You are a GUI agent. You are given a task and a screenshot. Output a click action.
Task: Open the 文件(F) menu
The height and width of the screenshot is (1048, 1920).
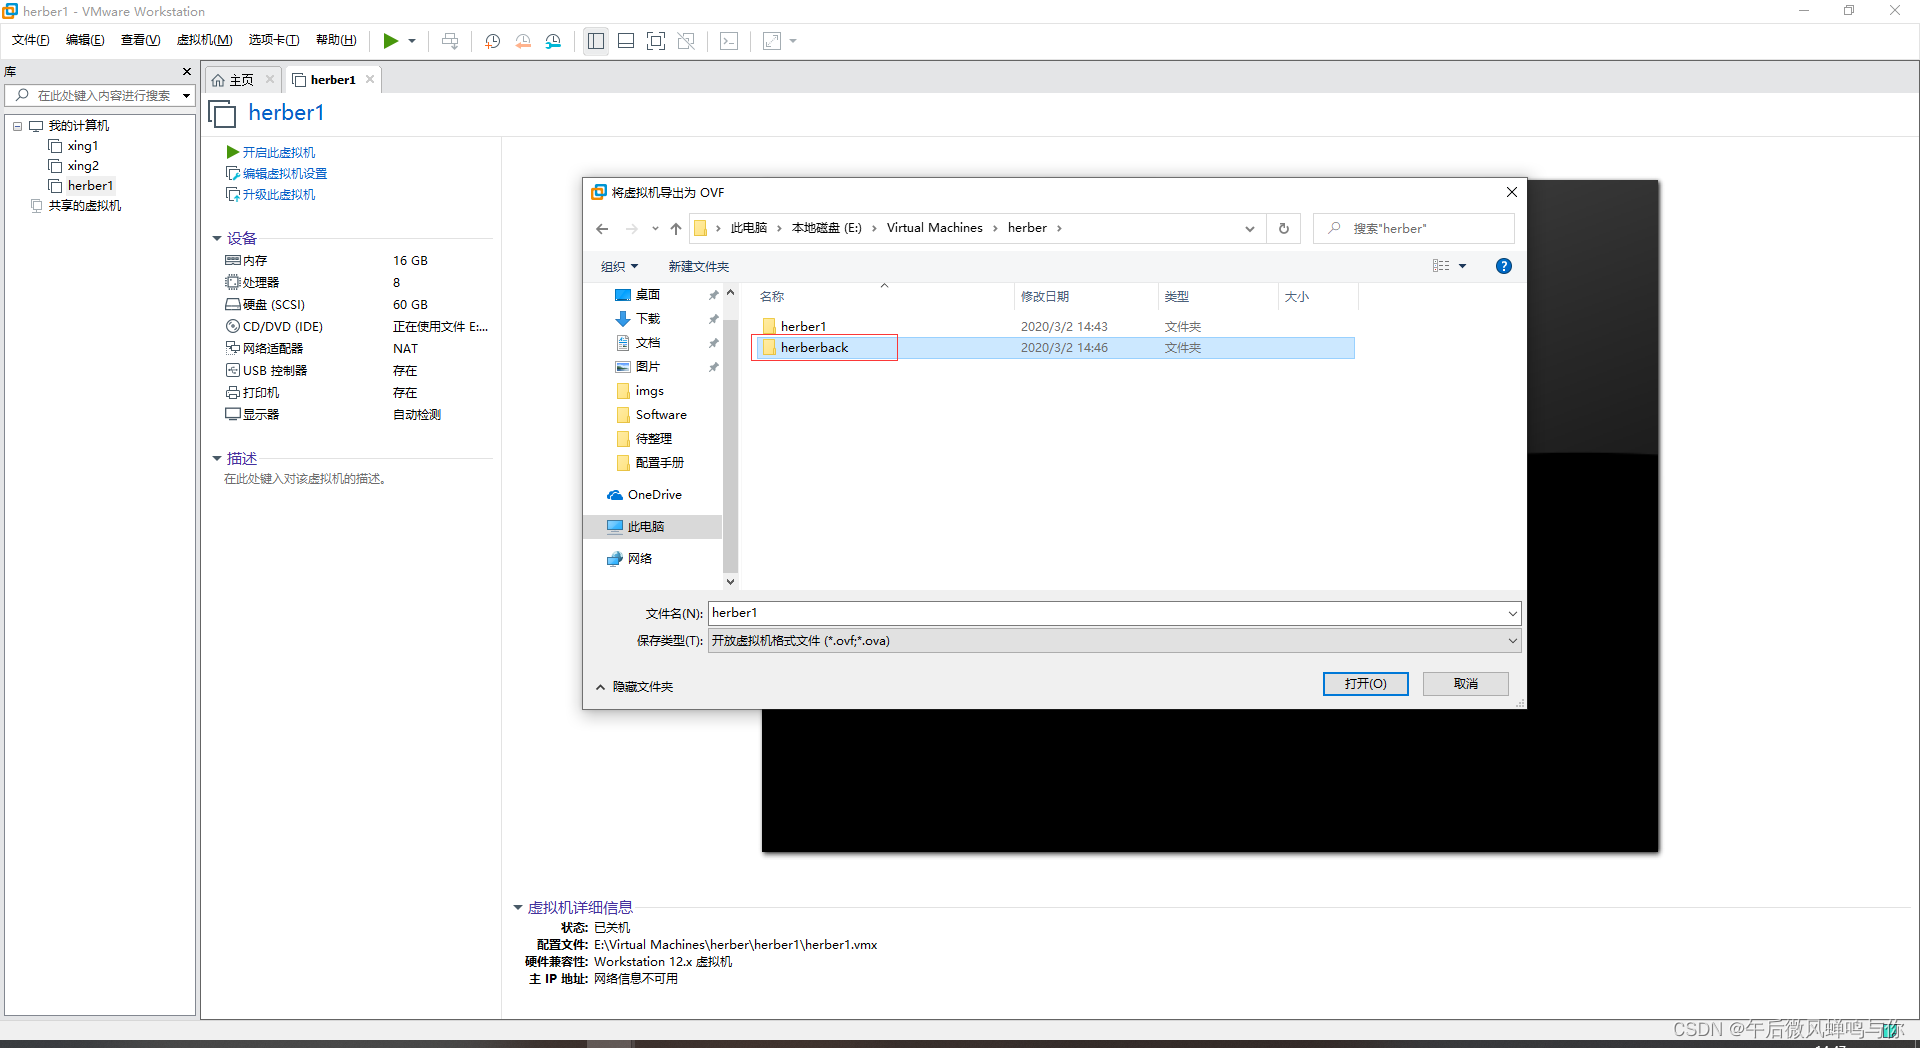(x=31, y=40)
